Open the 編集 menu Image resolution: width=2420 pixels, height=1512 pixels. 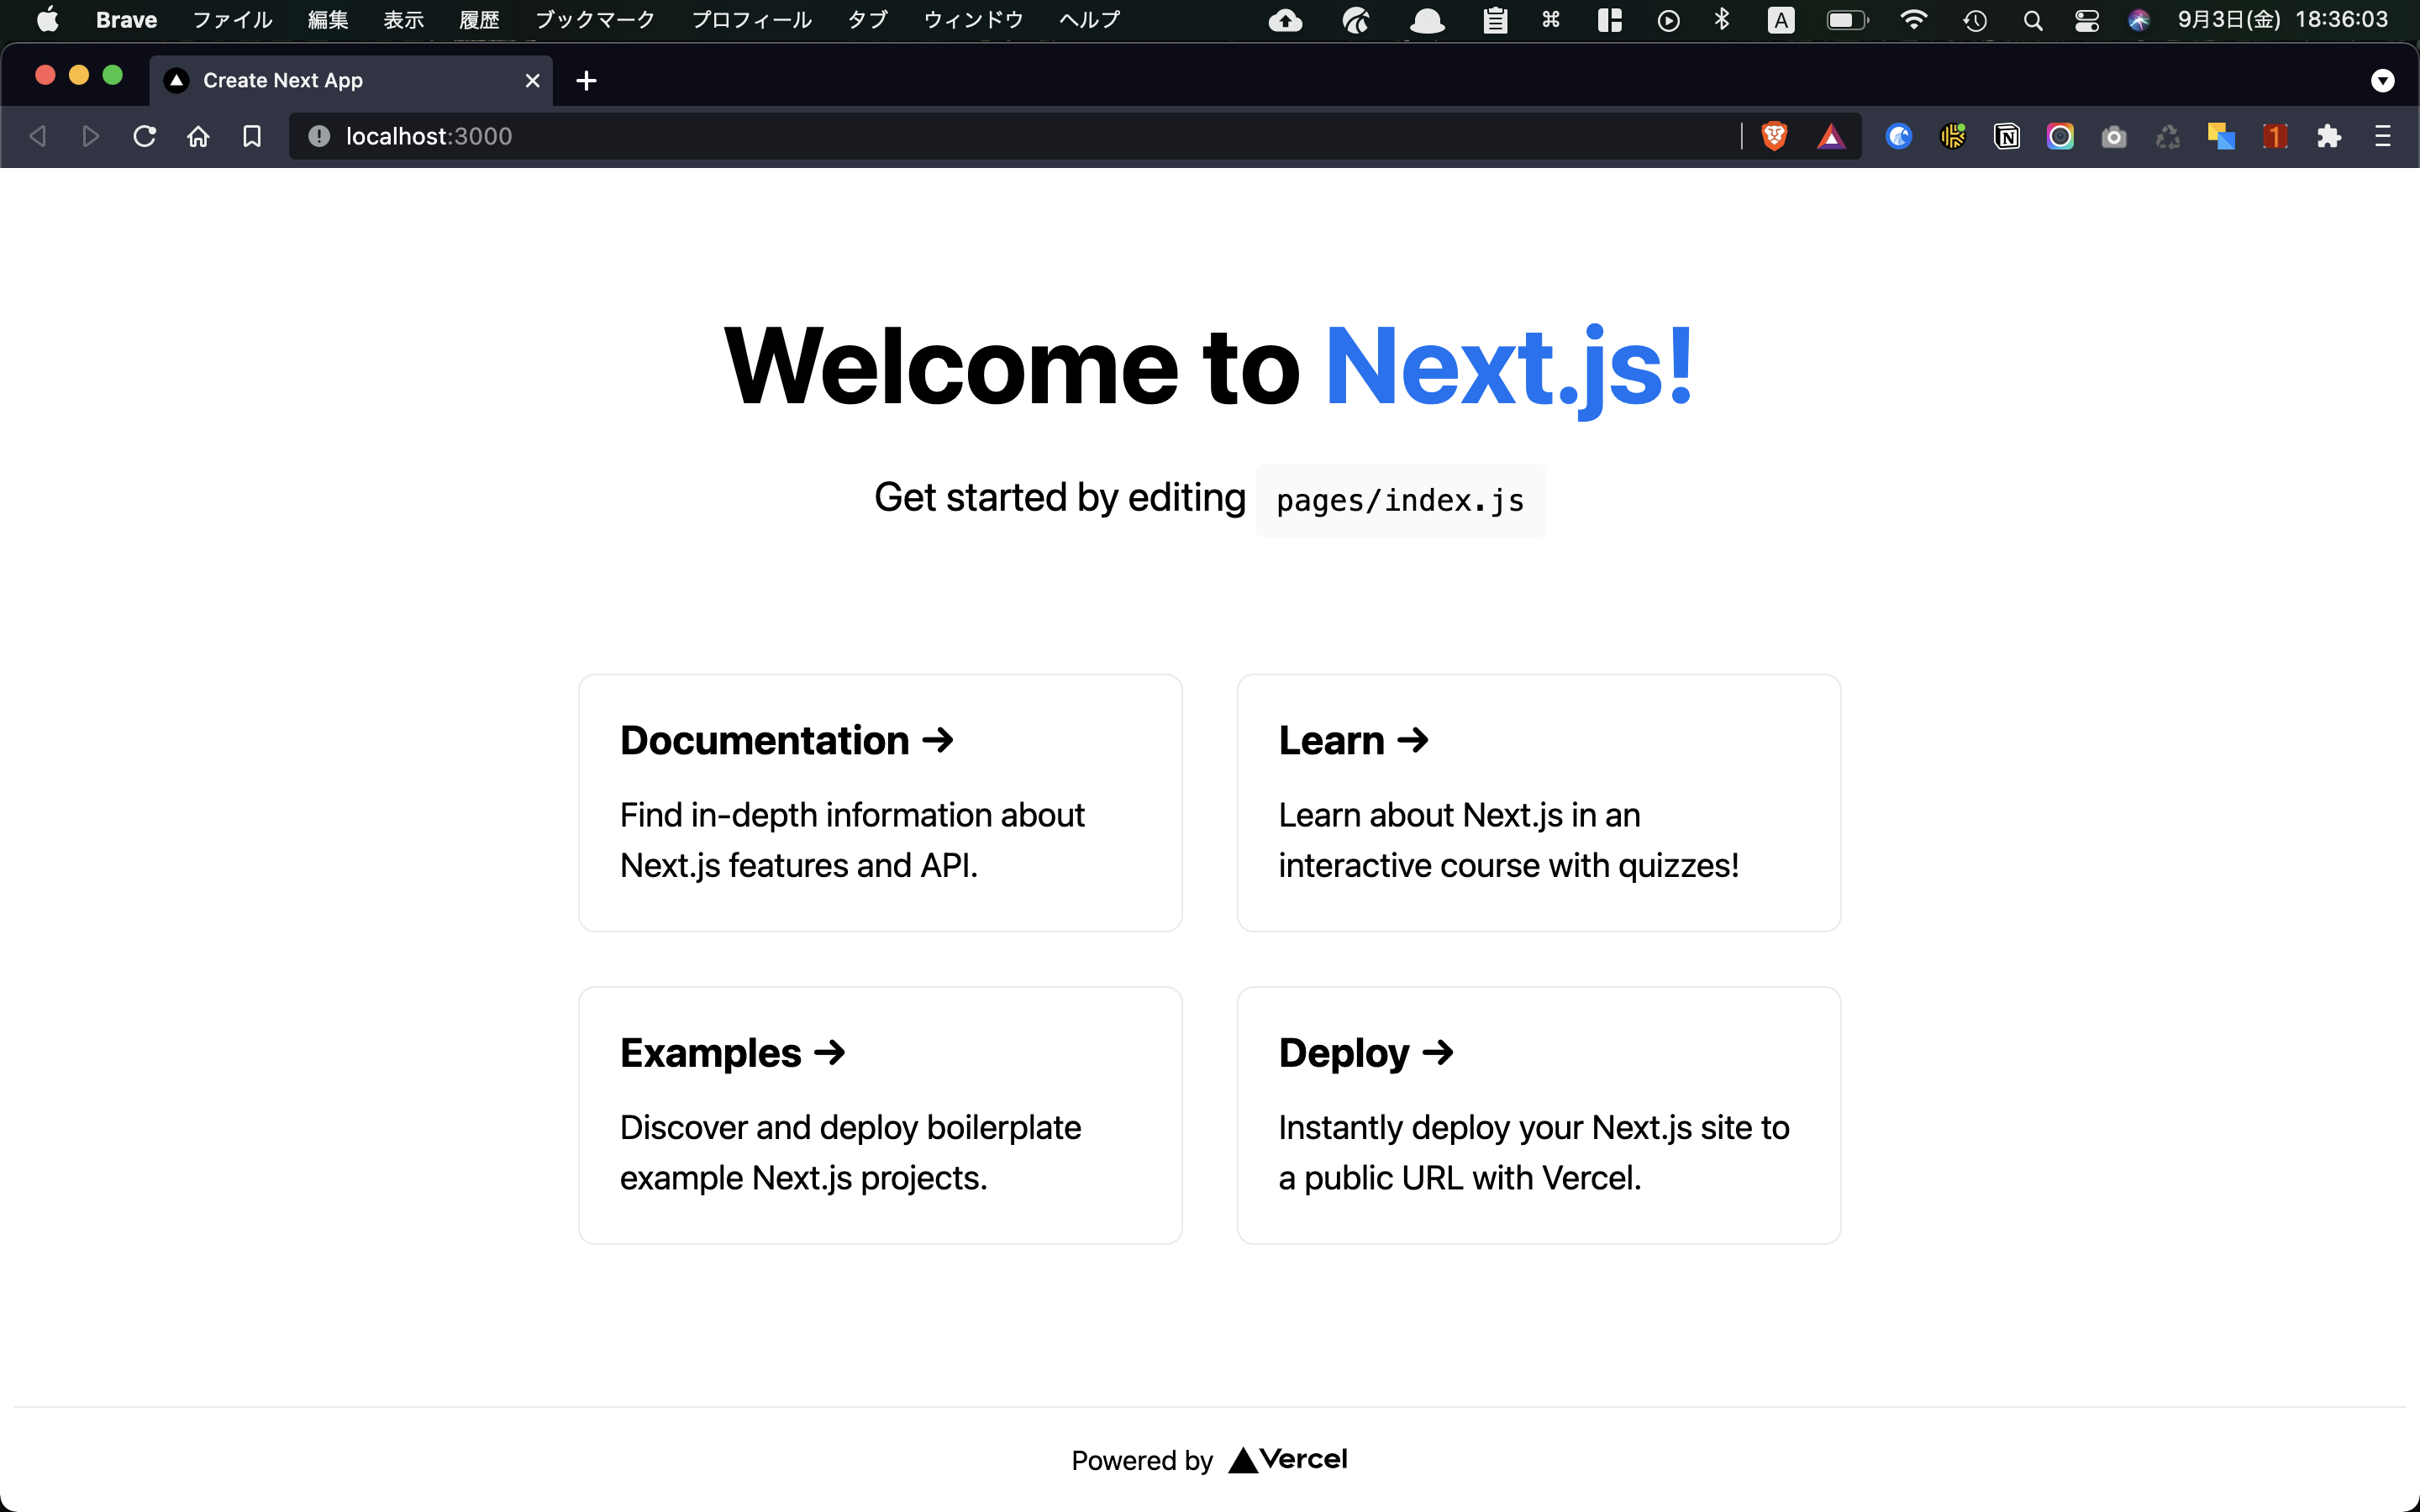[x=328, y=20]
